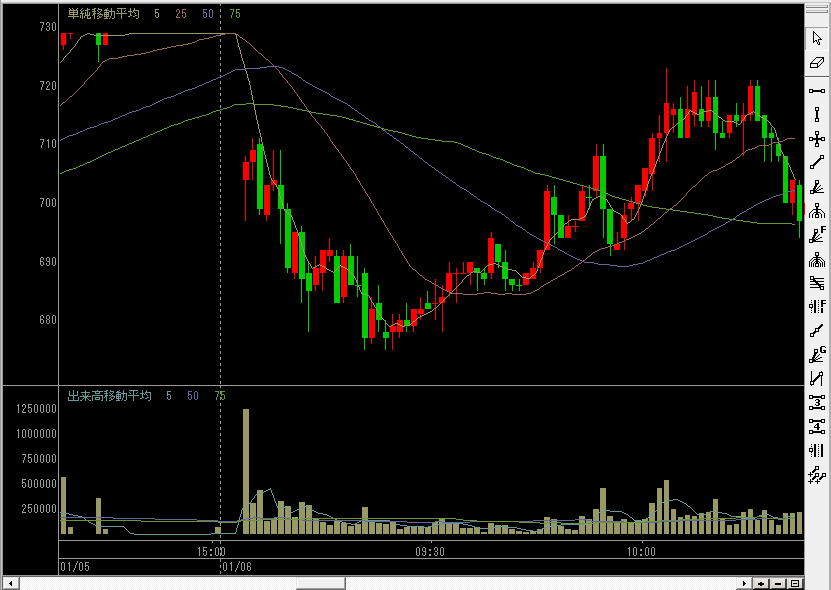Pick the first arc drawing tool
The width and height of the screenshot is (831, 590).
click(x=817, y=211)
